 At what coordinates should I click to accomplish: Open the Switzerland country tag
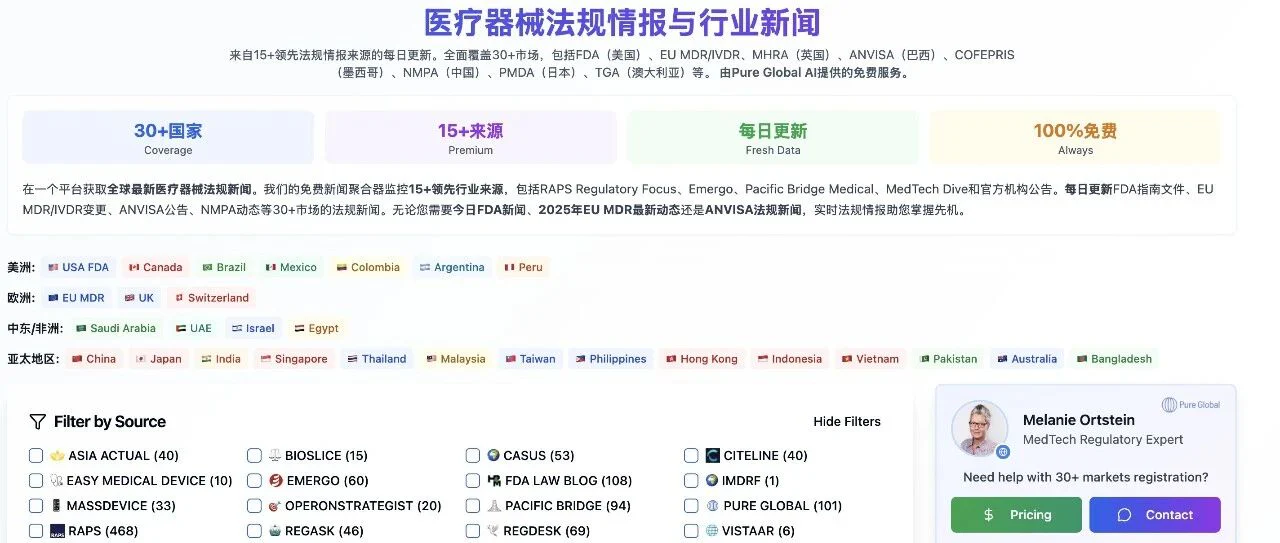(x=211, y=298)
